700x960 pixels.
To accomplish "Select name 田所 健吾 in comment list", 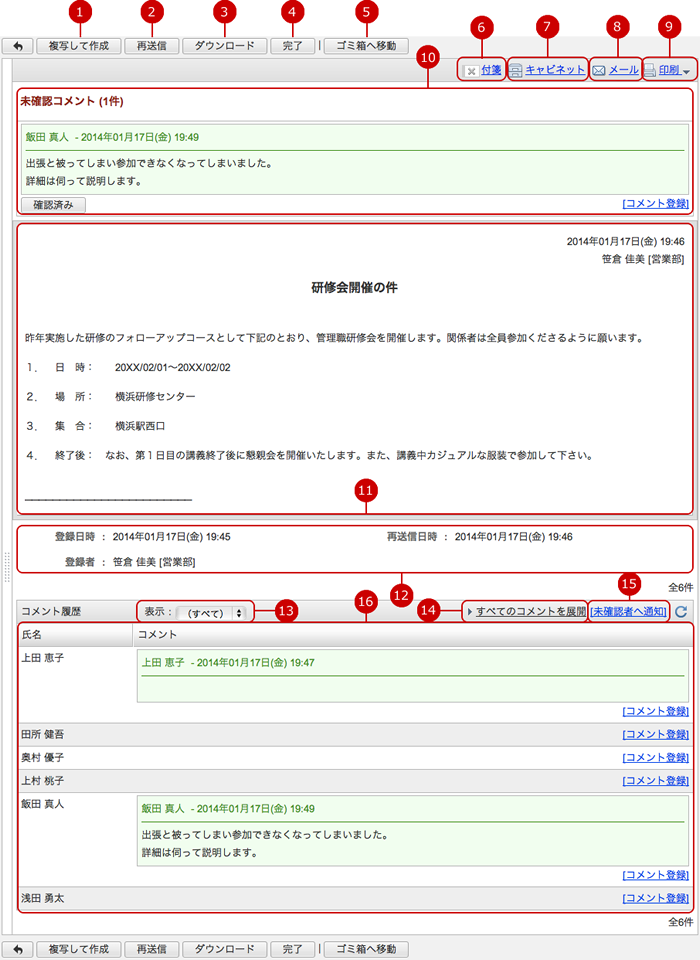I will pyautogui.click(x=42, y=735).
